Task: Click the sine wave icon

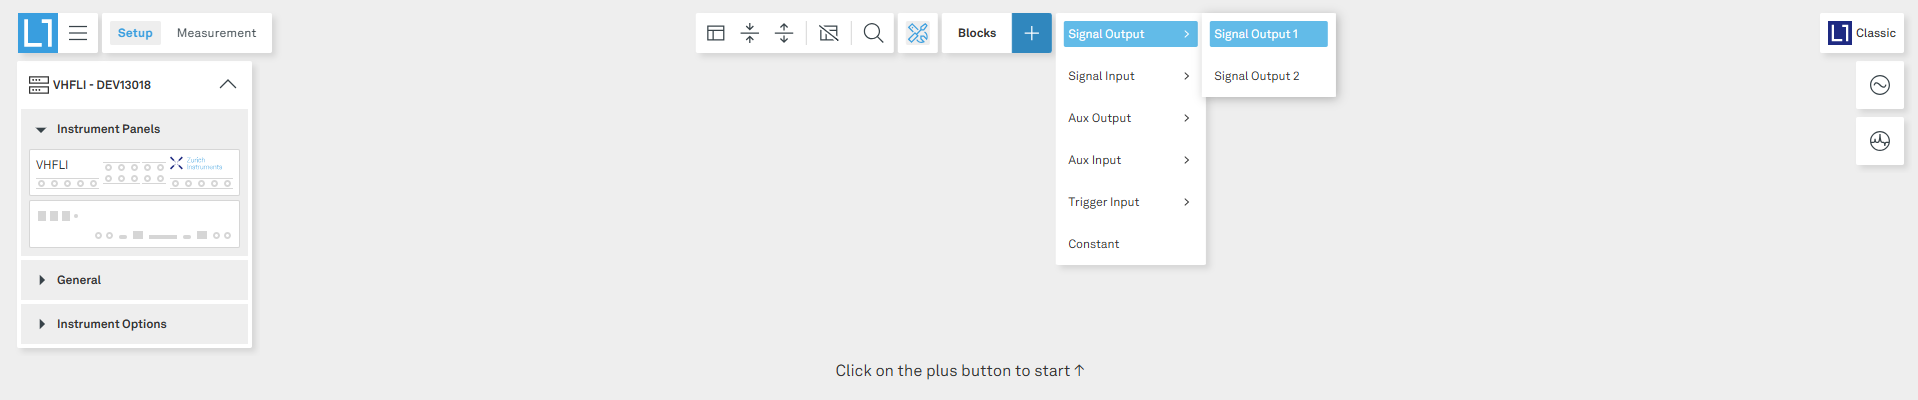Action: coord(1880,85)
